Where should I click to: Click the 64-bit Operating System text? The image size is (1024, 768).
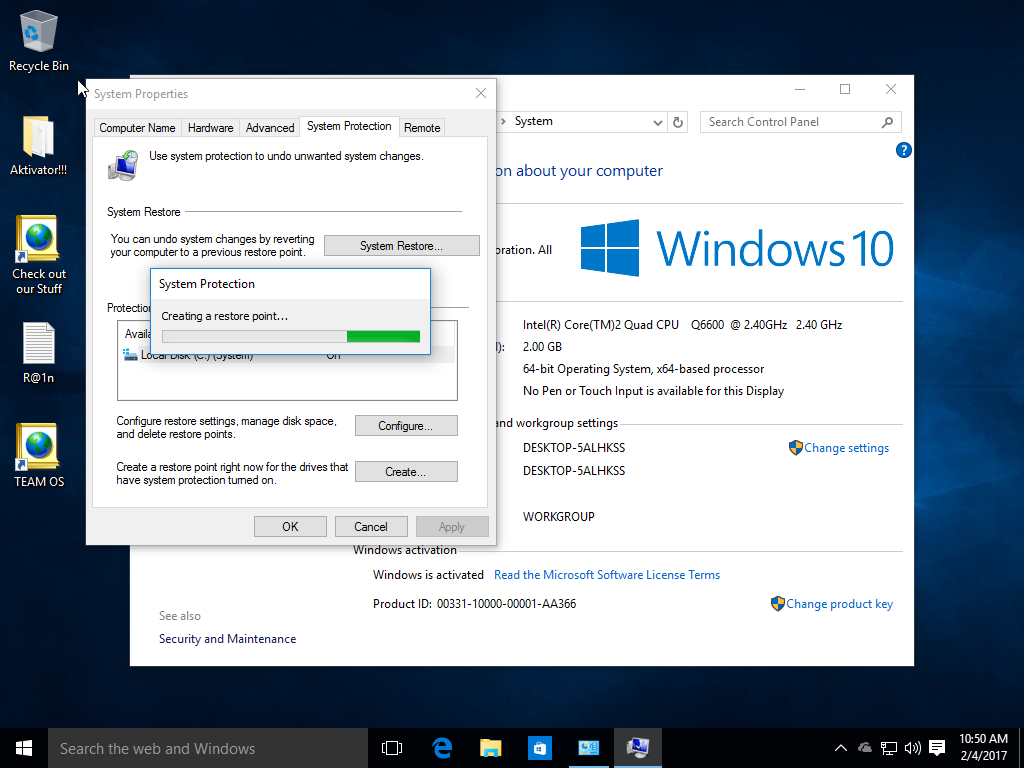pos(643,369)
